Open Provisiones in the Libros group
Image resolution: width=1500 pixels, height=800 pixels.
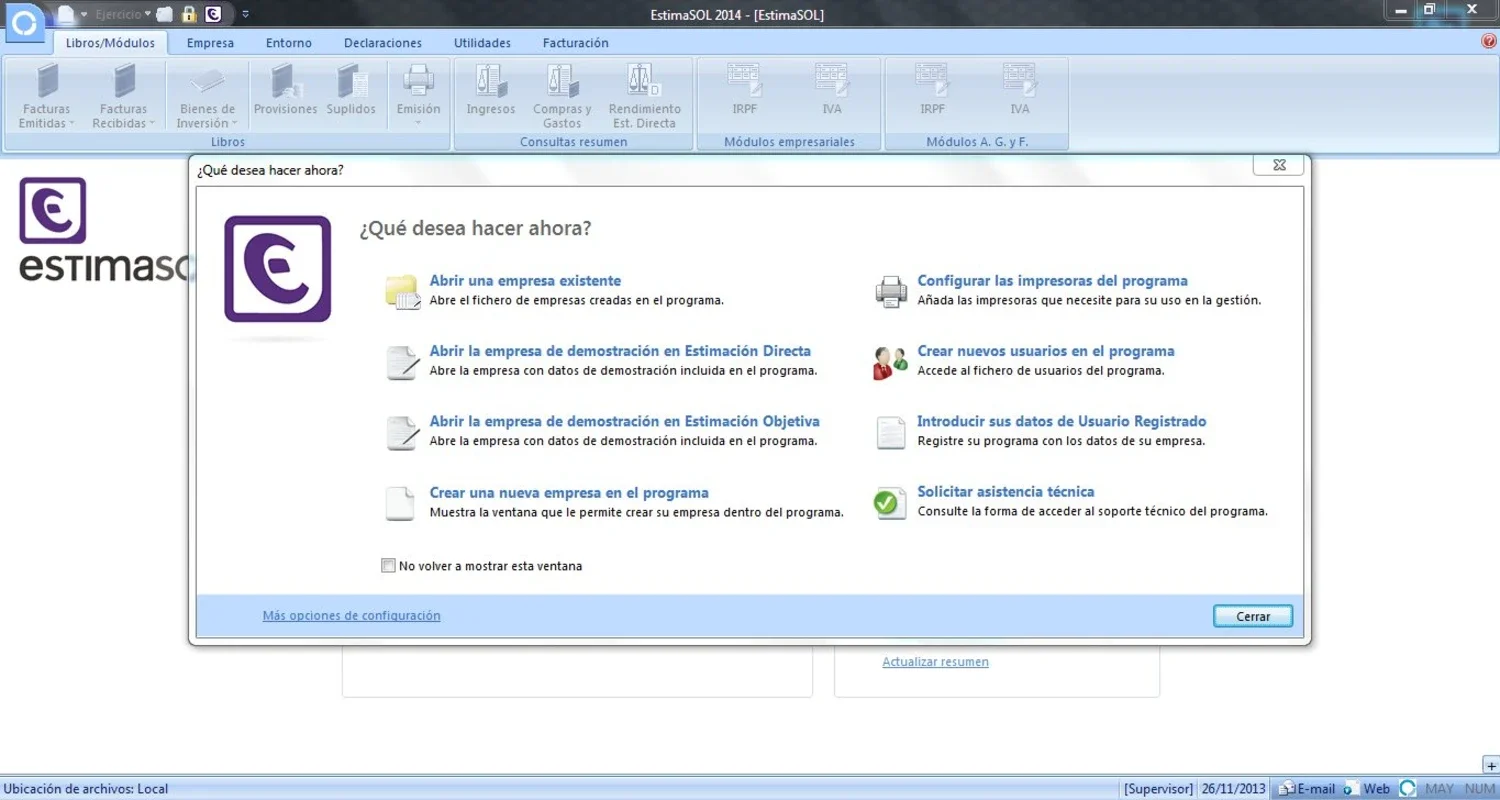(285, 90)
